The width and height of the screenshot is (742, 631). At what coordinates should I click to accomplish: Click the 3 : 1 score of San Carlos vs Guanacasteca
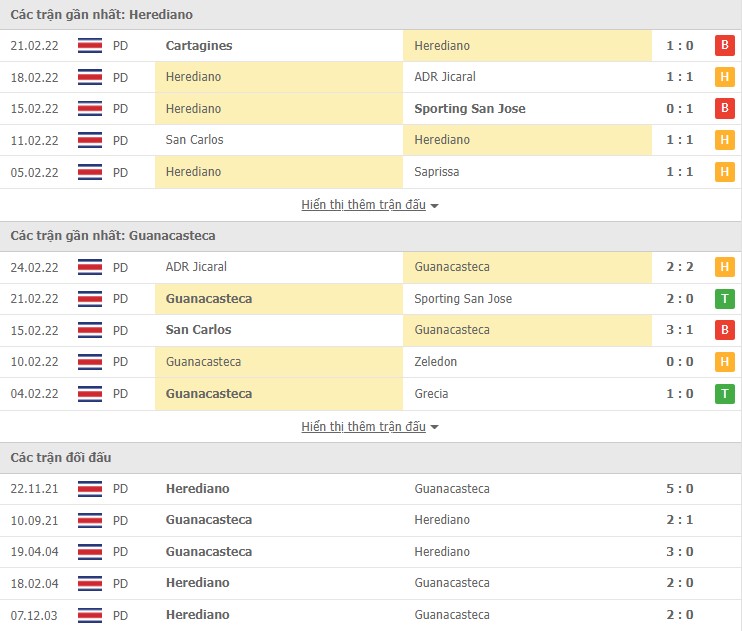[679, 330]
